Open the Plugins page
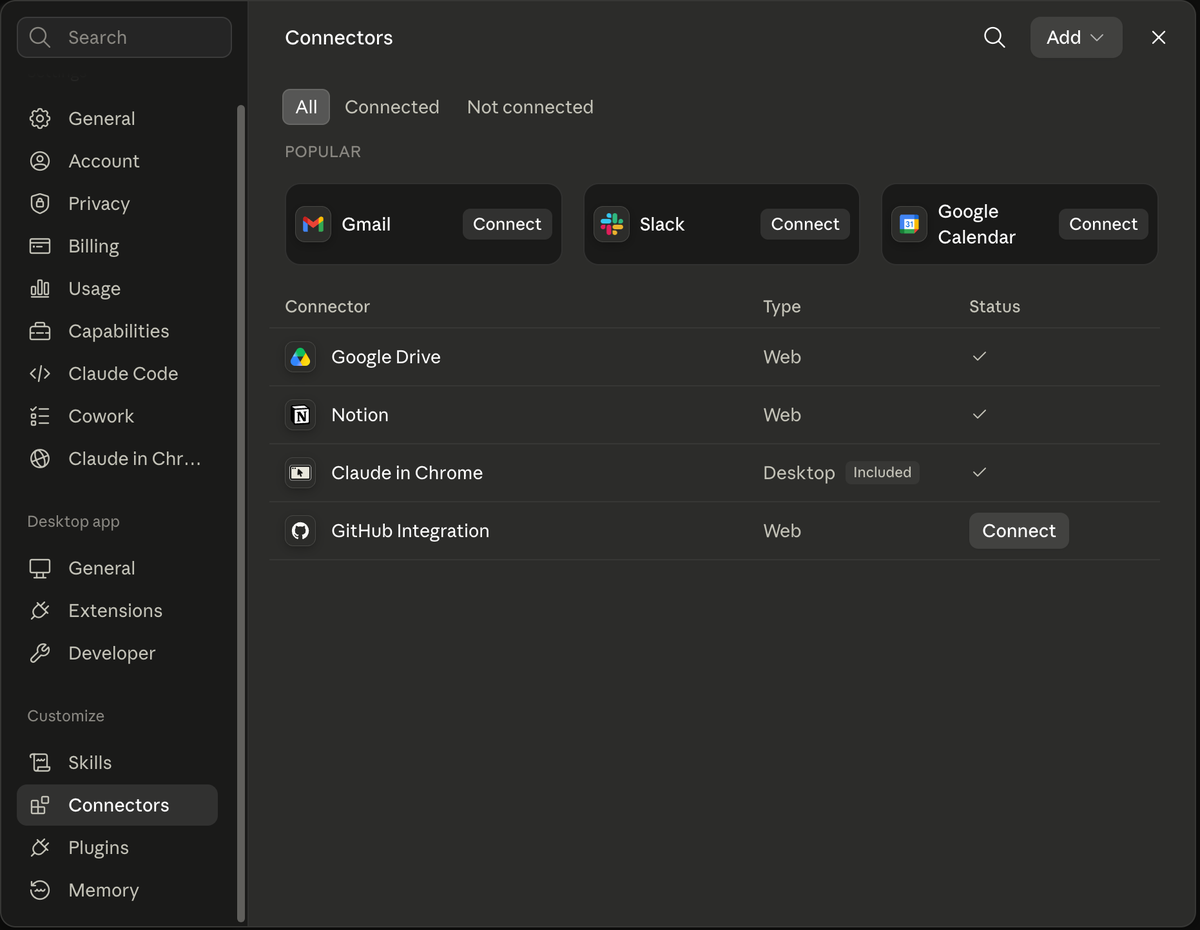The image size is (1200, 930). click(x=117, y=847)
